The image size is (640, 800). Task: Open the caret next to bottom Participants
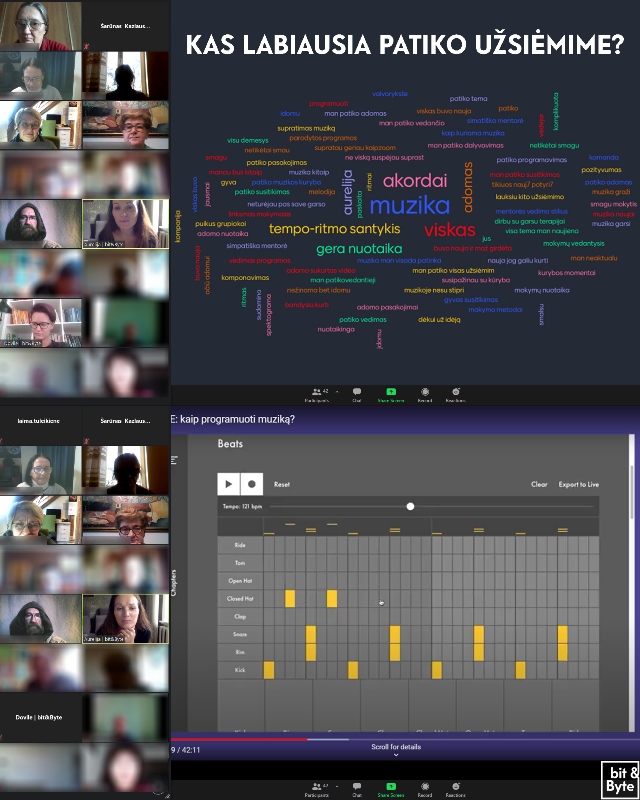point(337,784)
